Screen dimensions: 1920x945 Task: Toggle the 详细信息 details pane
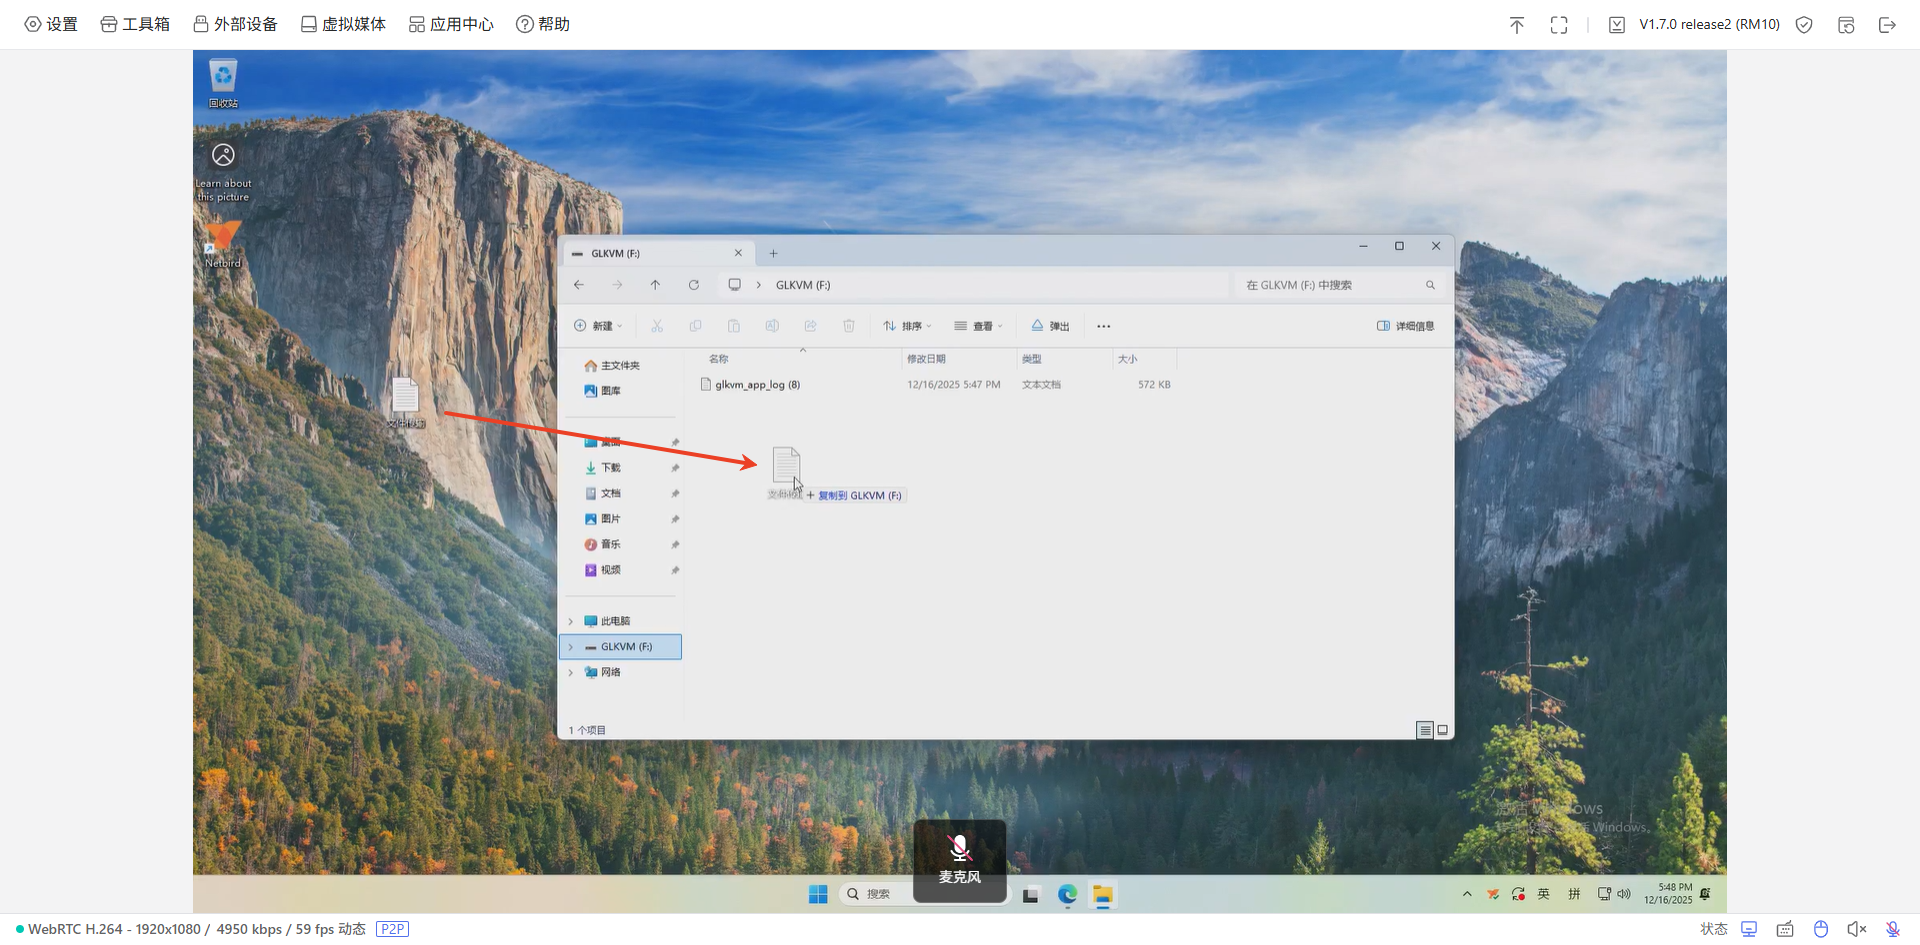[x=1405, y=326]
